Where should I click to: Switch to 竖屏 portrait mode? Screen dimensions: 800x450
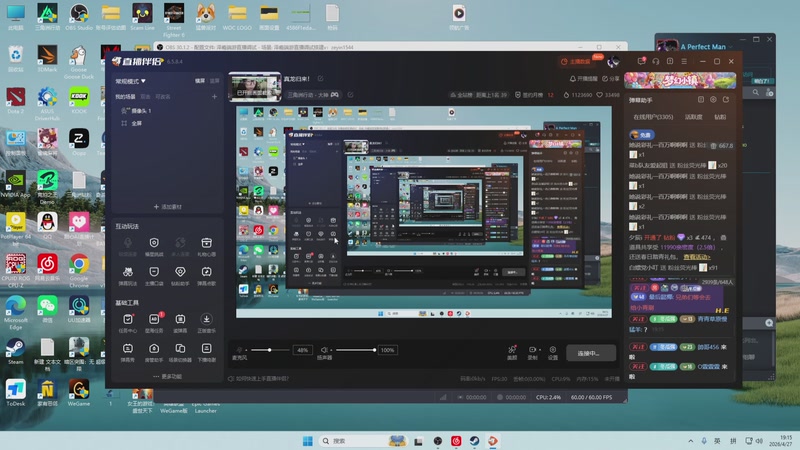click(x=214, y=81)
